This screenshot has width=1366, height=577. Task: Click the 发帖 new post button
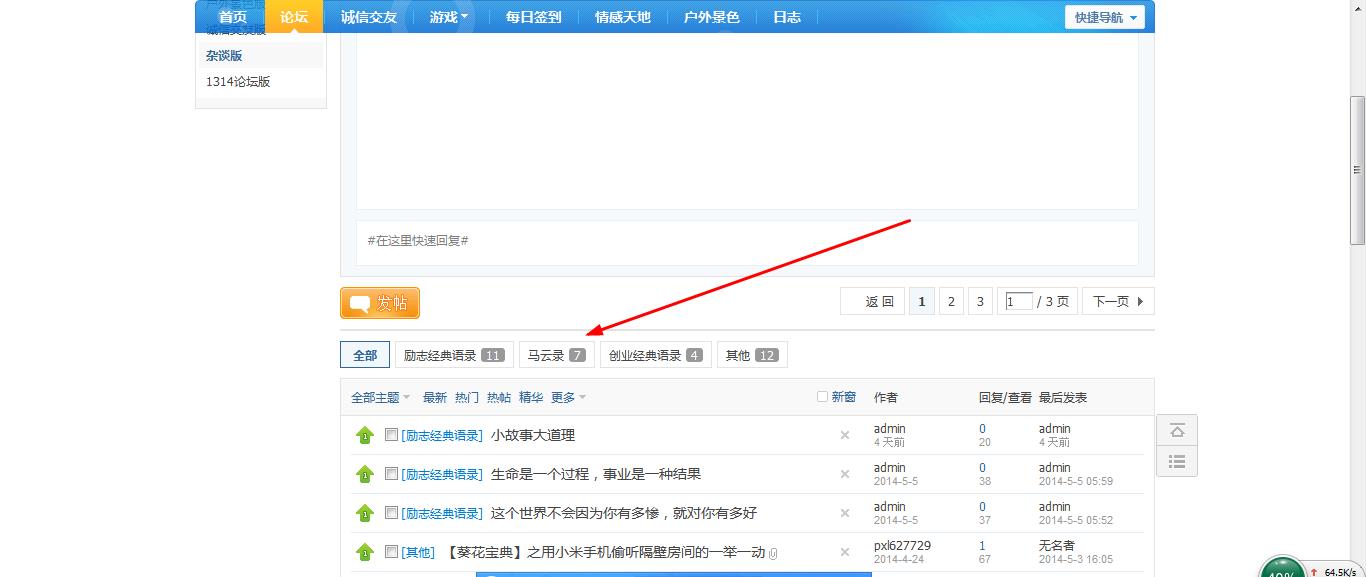point(380,303)
